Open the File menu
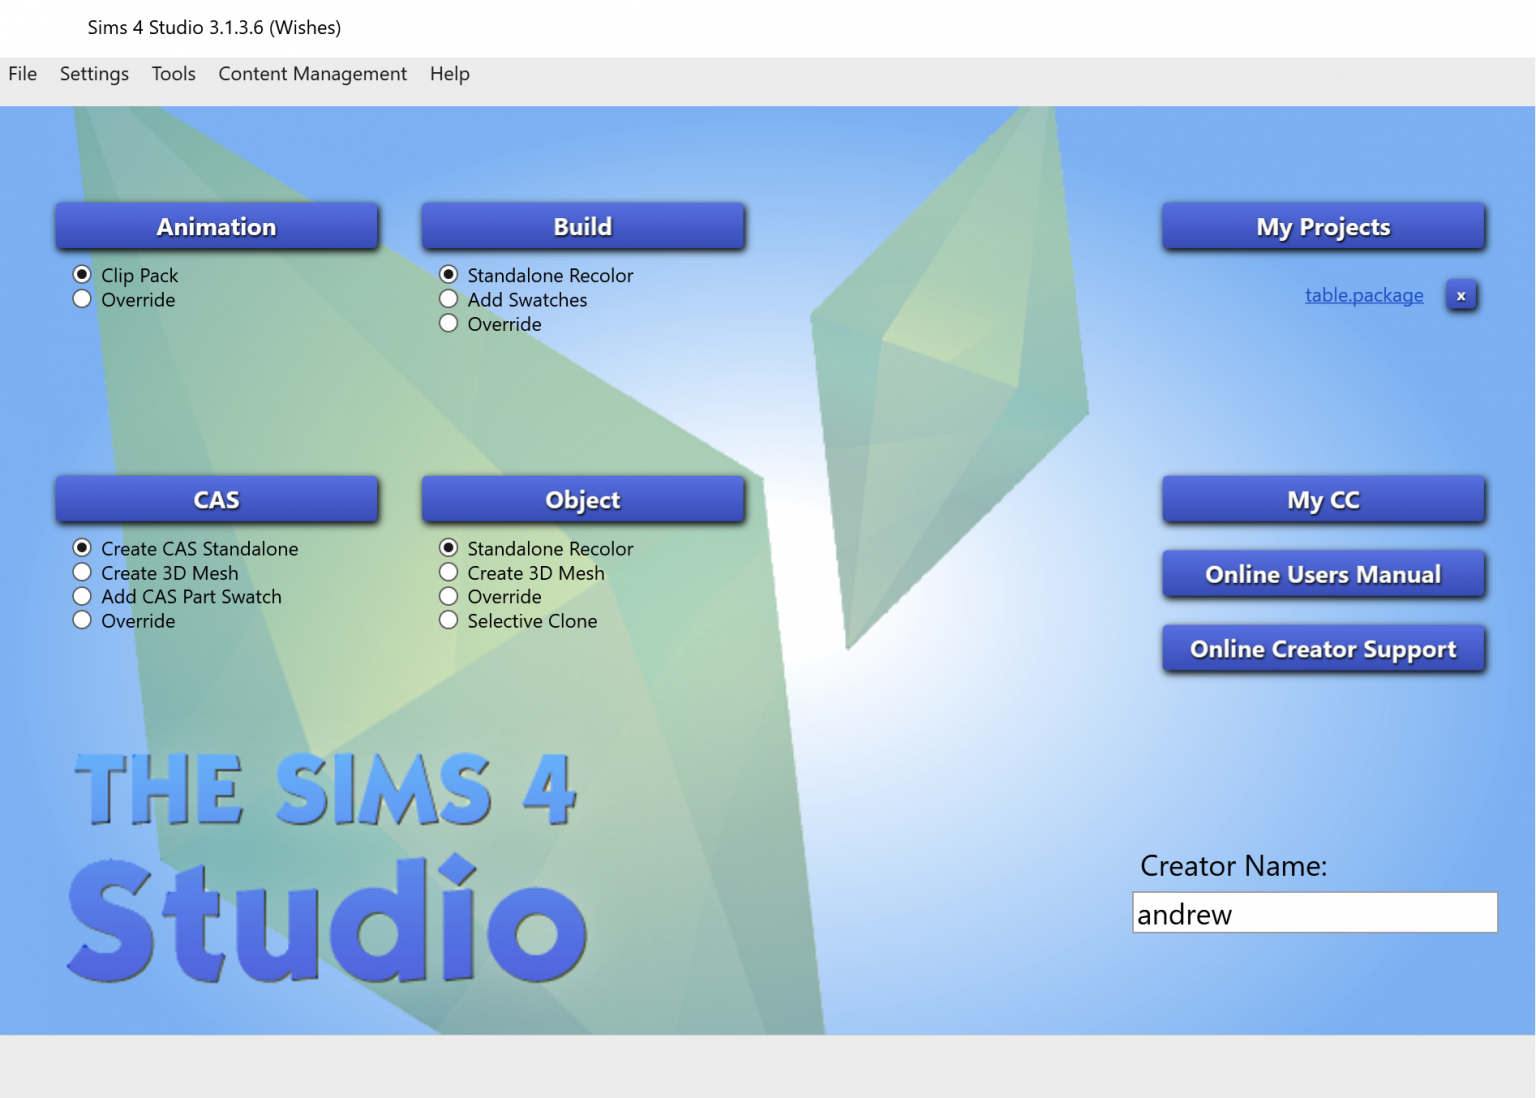 22,73
